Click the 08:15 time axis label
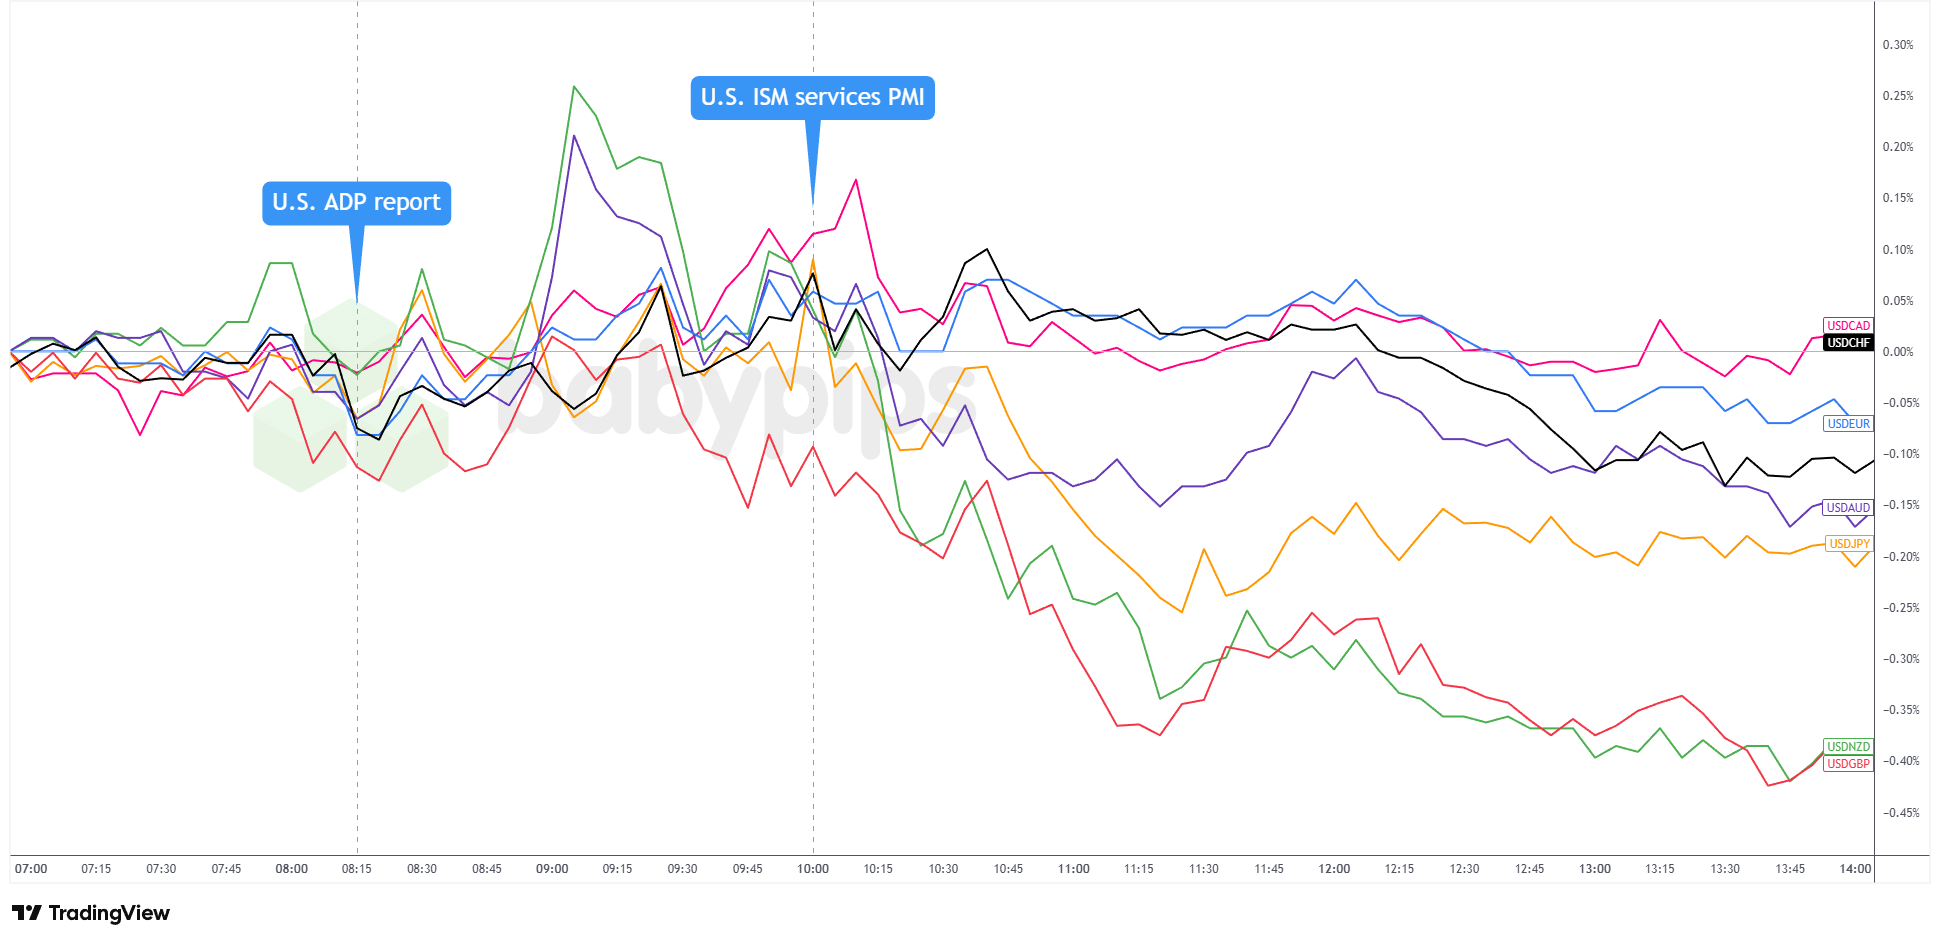 click(x=357, y=869)
